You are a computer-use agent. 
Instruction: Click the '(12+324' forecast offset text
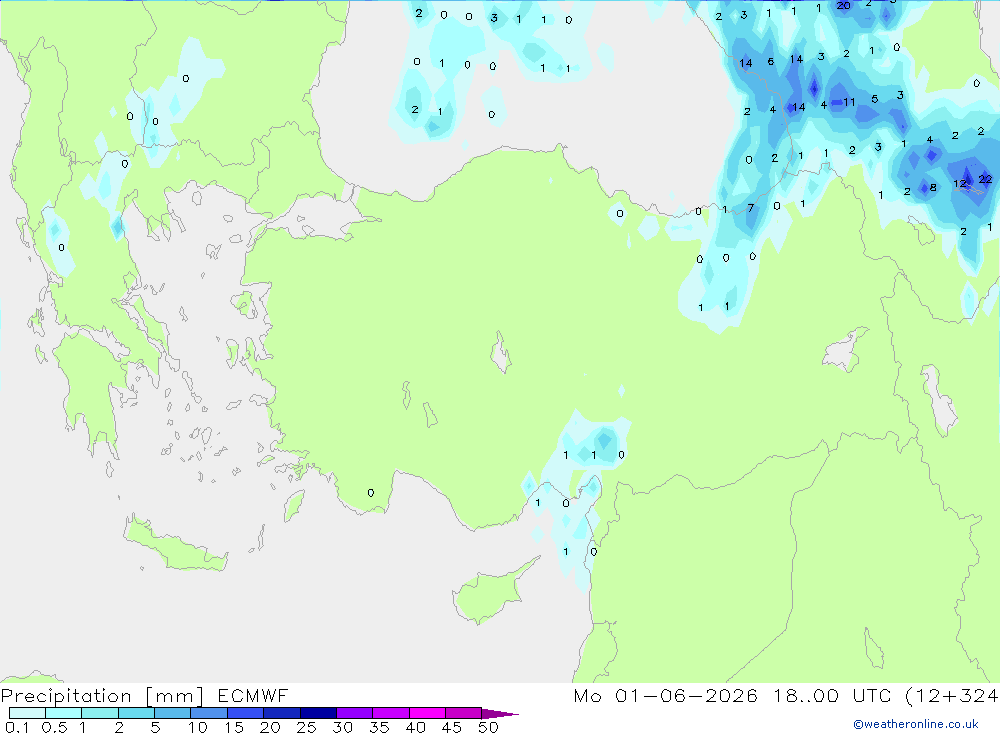click(952, 695)
